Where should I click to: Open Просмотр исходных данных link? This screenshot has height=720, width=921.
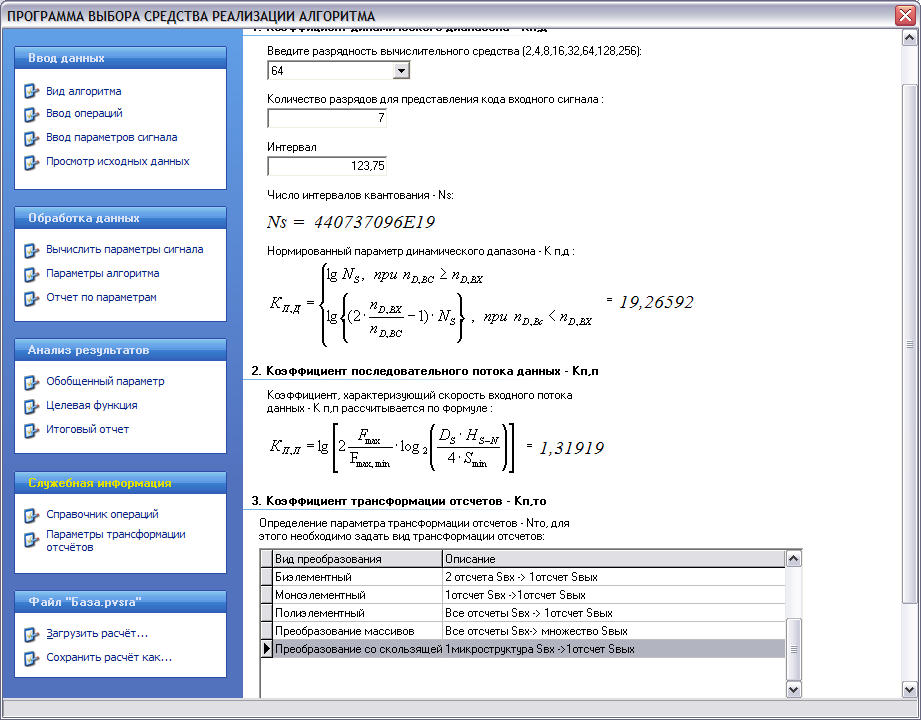click(117, 161)
